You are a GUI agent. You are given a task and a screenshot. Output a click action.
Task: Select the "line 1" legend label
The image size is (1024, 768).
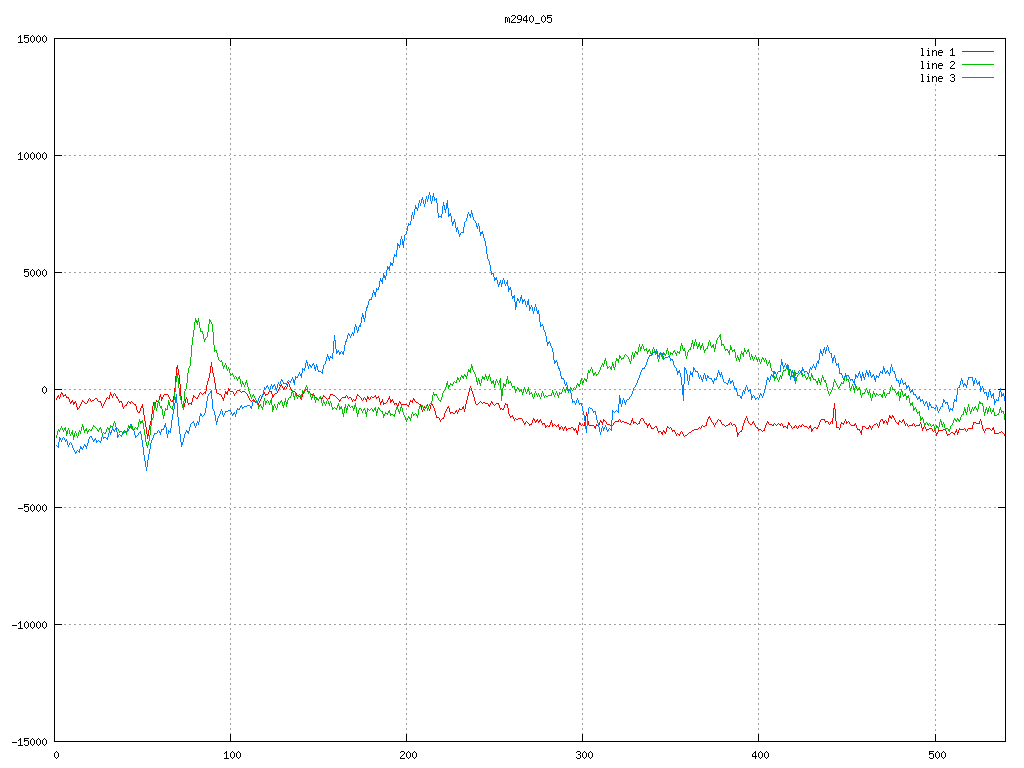tap(937, 52)
